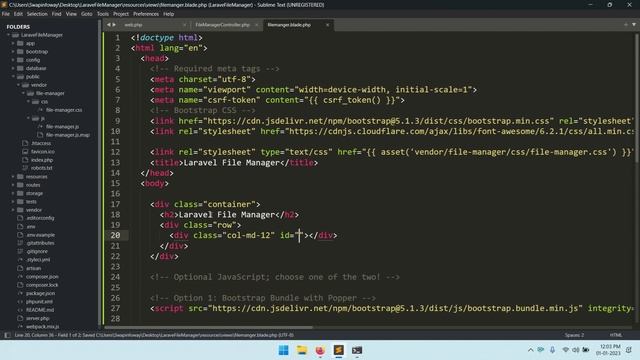Viewport: 640px width, 360px height.
Task: Expand the tests folder
Action: pyautogui.click(x=13, y=202)
